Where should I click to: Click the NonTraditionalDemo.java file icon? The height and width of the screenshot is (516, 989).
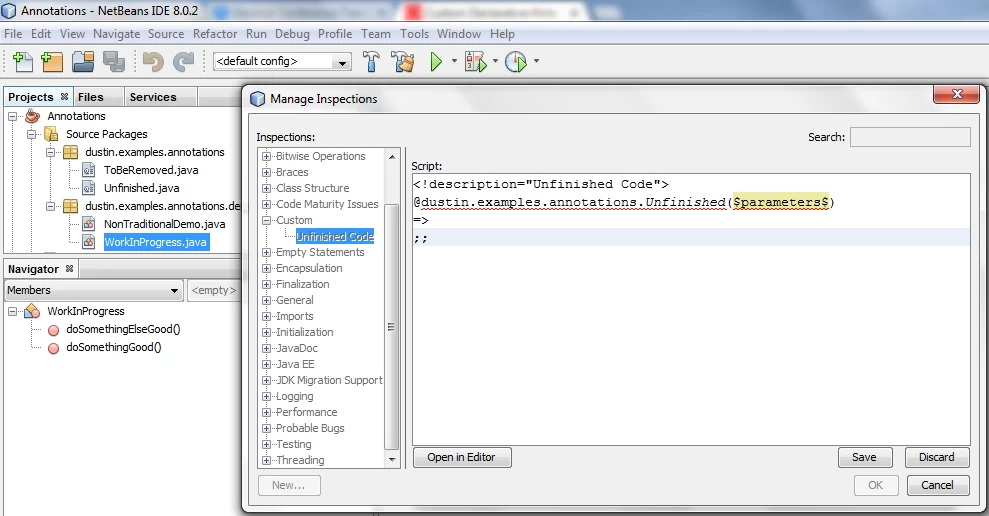pos(89,224)
